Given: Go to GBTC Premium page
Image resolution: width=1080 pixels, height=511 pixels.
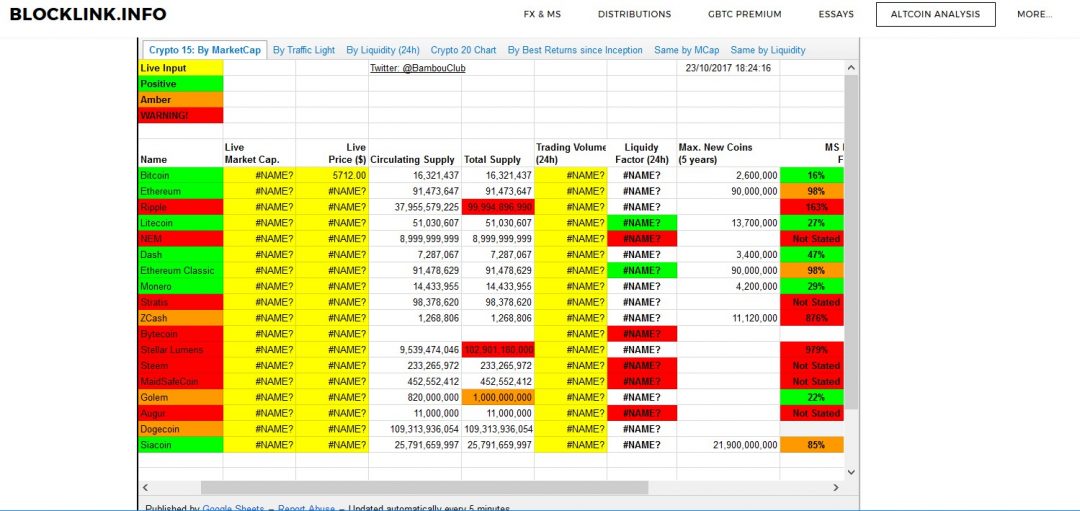Looking at the screenshot, I should (x=745, y=14).
